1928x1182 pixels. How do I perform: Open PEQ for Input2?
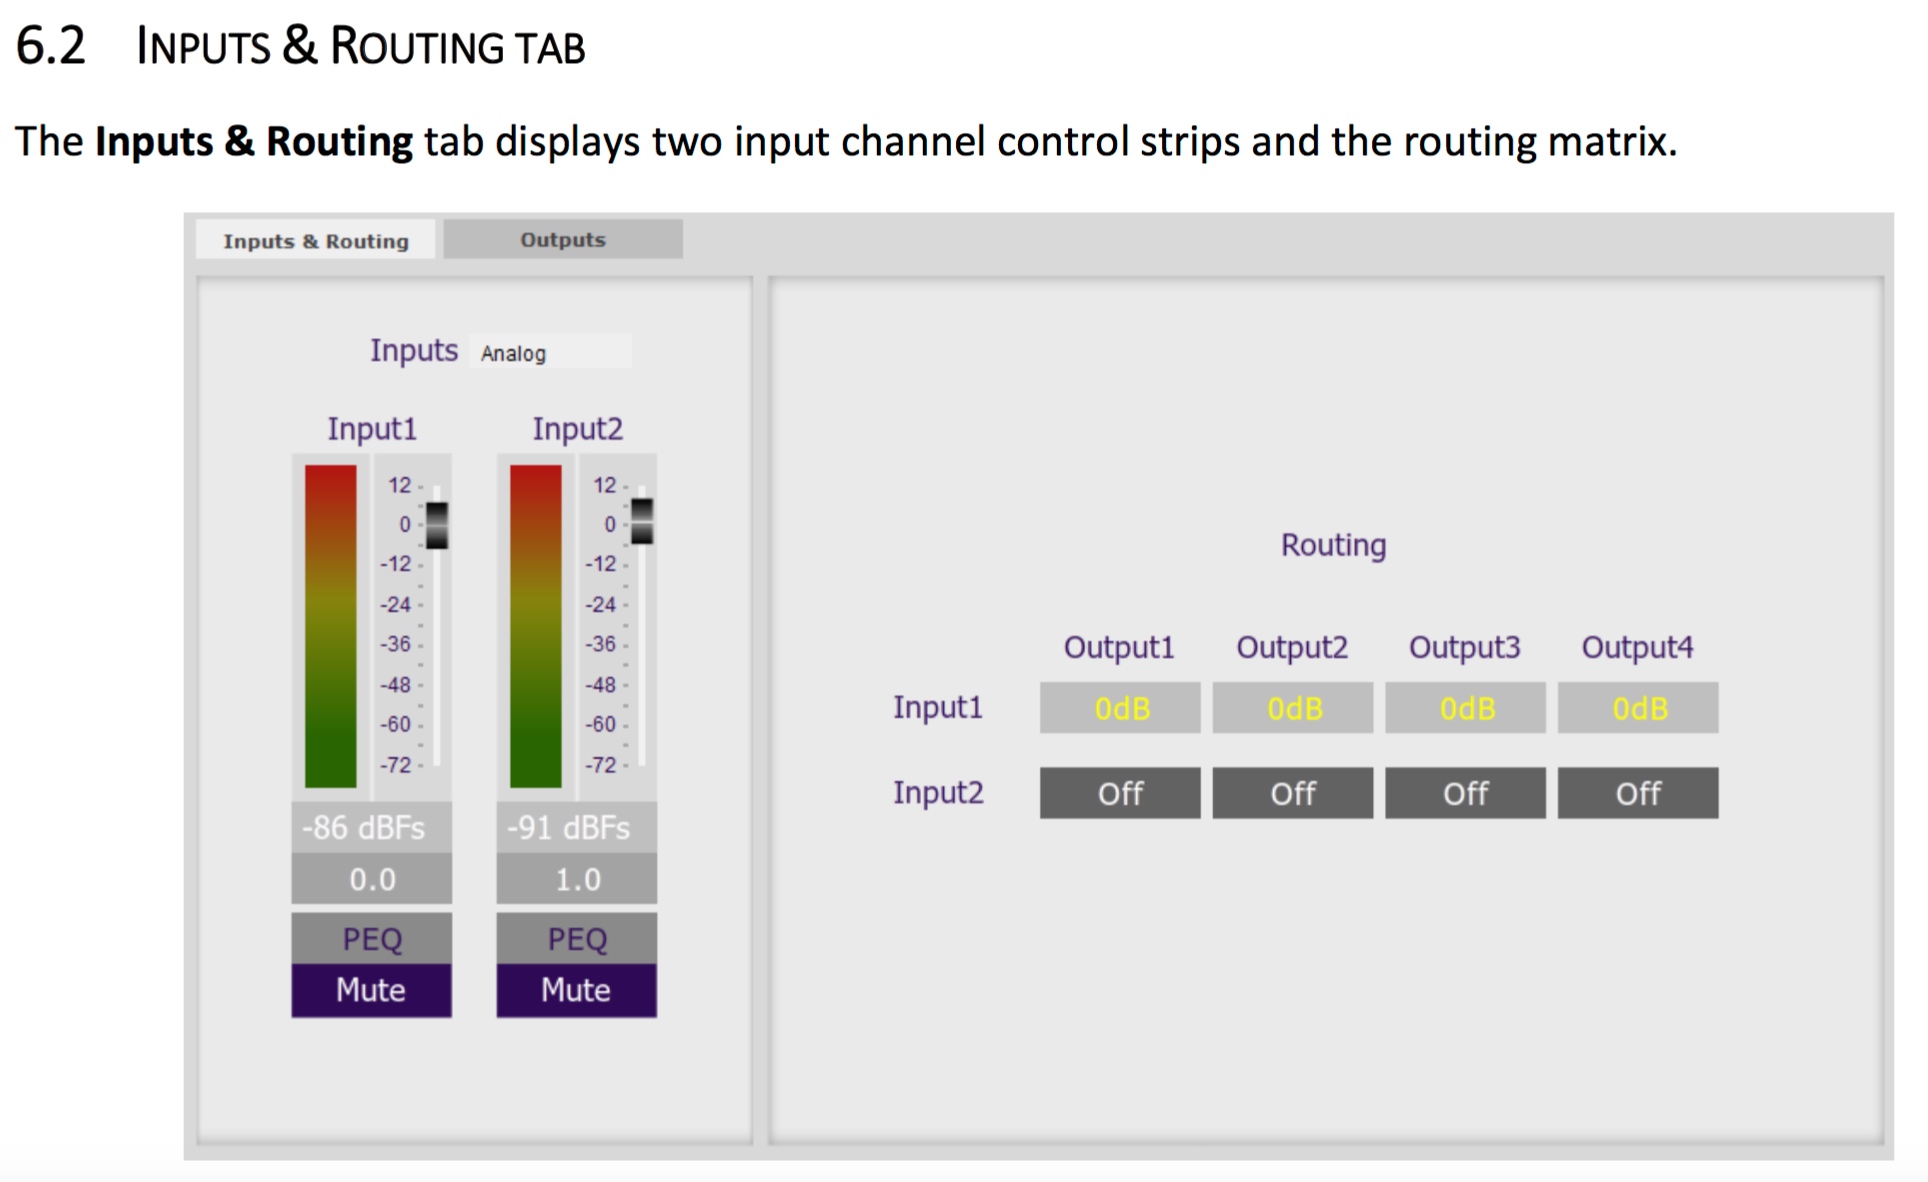click(576, 938)
